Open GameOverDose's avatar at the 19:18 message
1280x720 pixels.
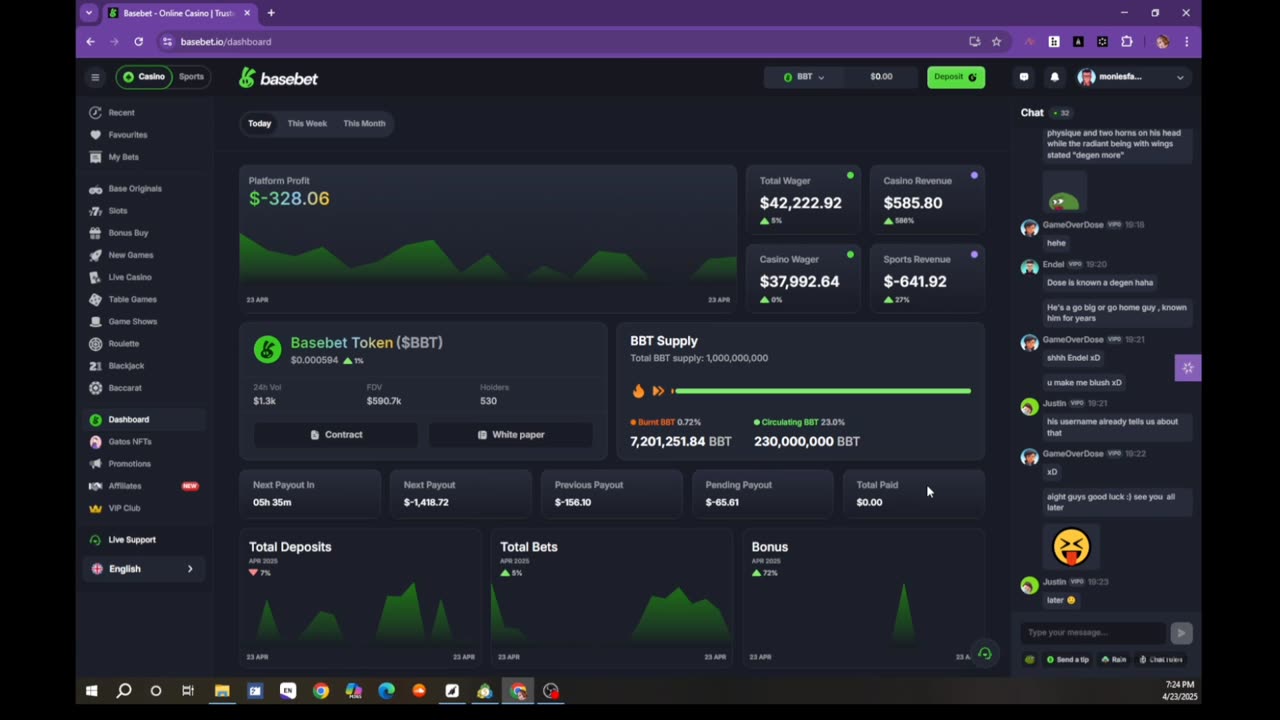pos(1029,228)
